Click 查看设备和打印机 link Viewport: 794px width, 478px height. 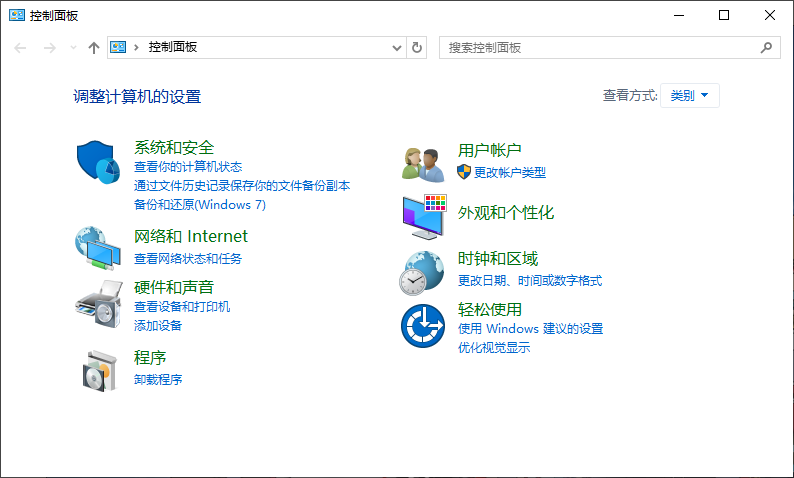pyautogui.click(x=182, y=307)
